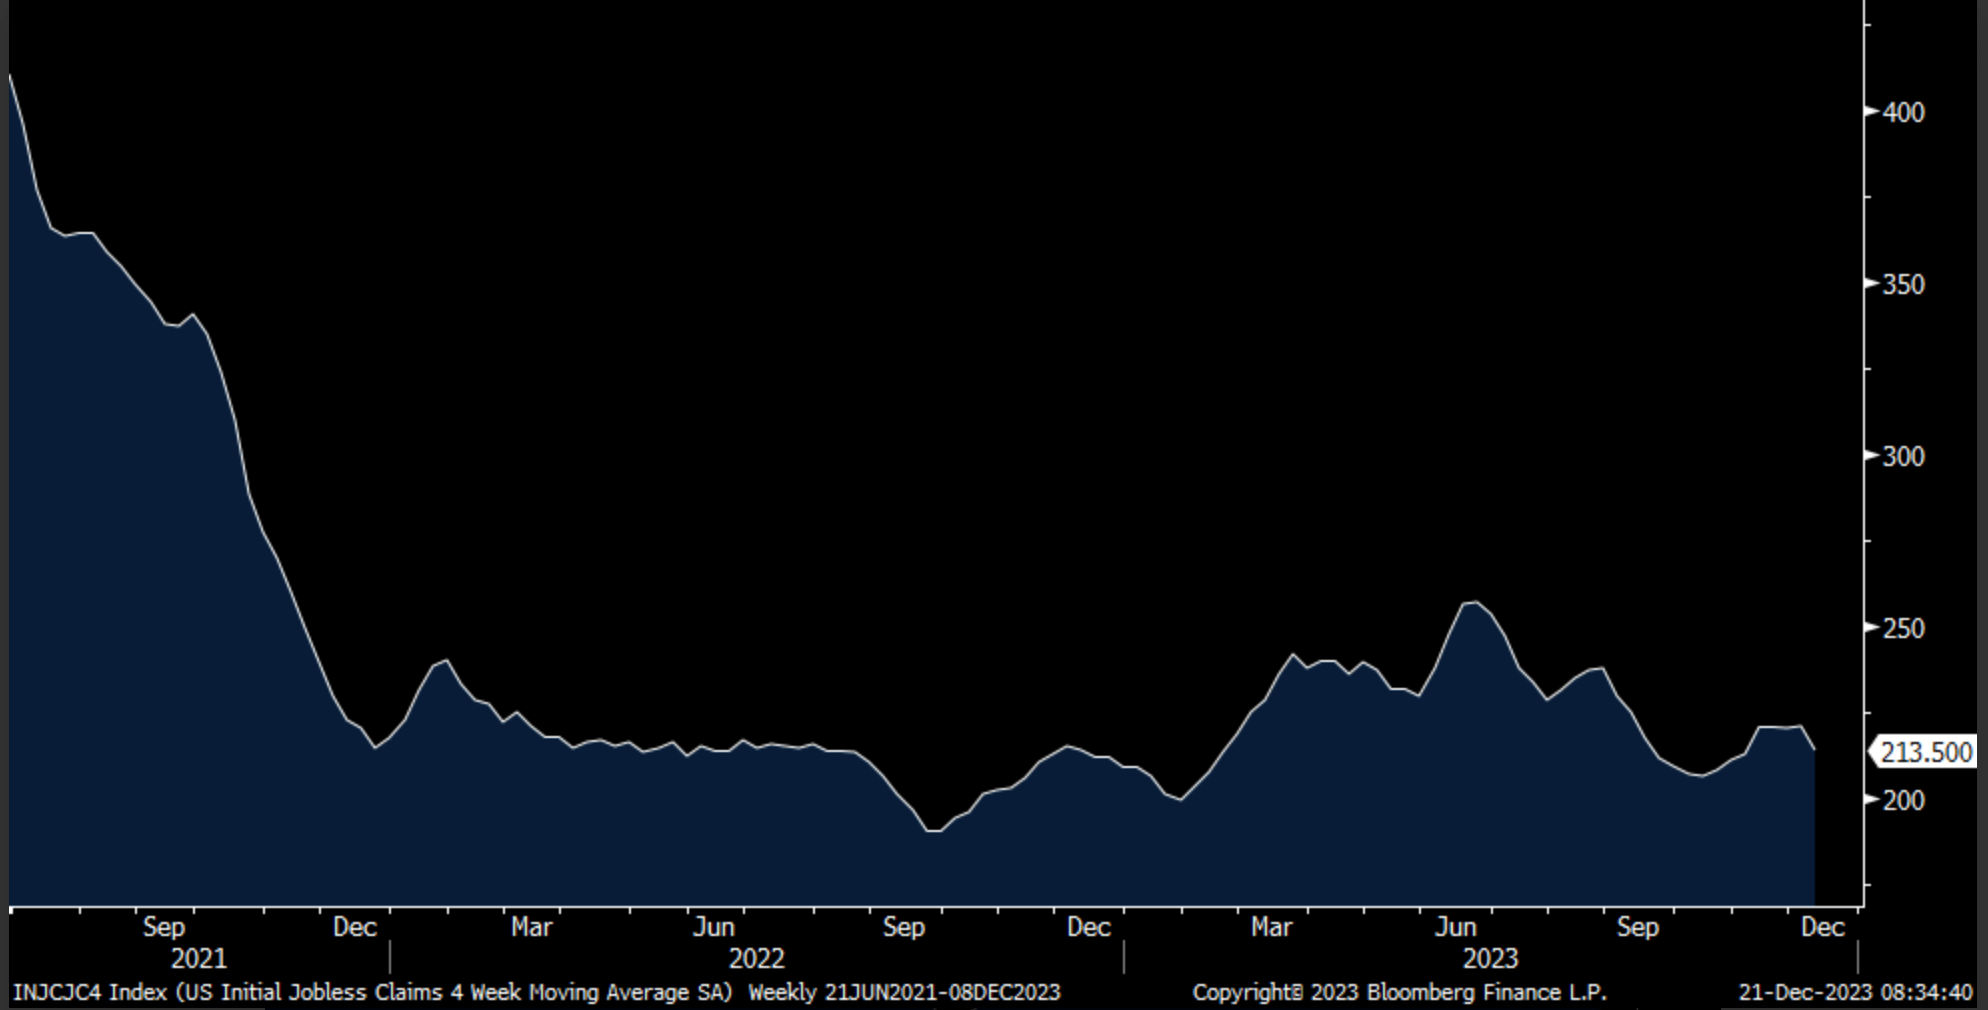Select the 200 y-axis label
Screen dimensions: 1988x1010
[1903, 801]
